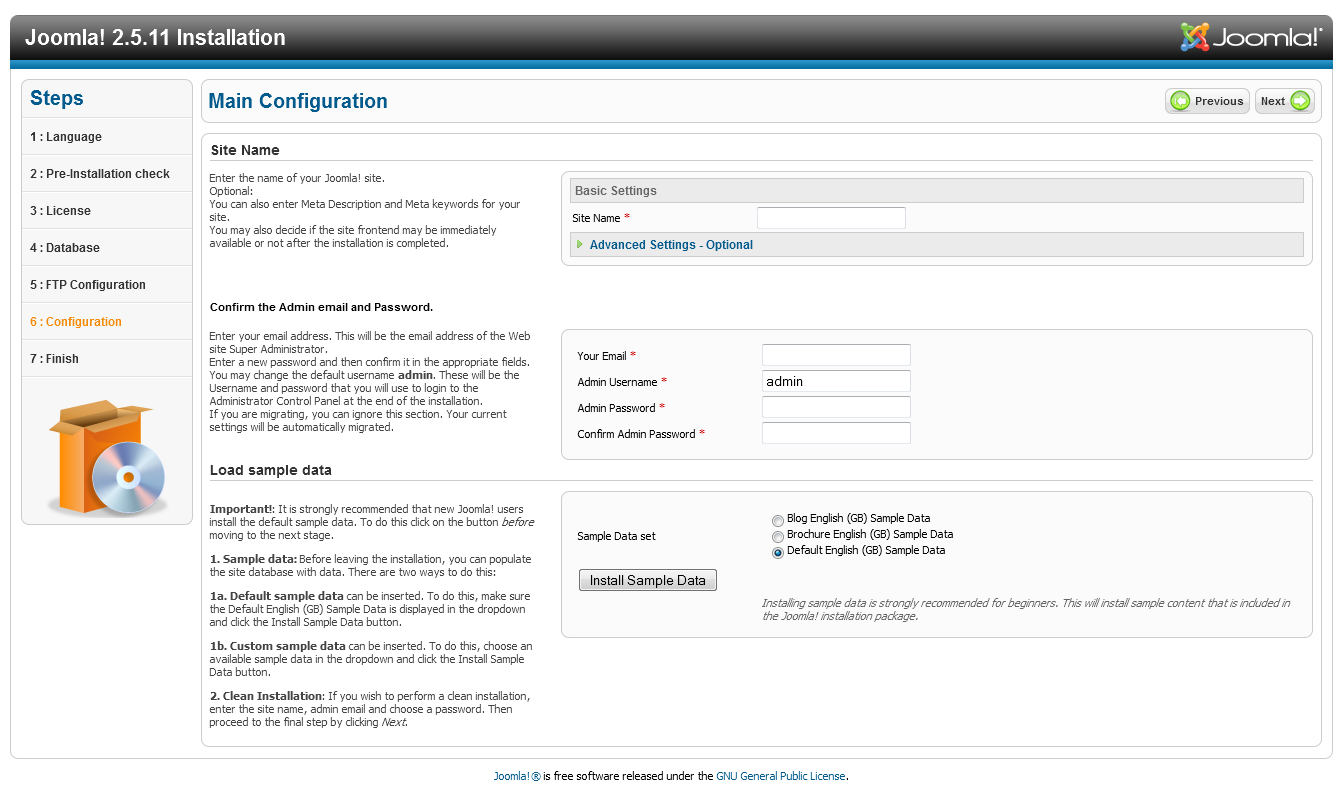Click the Main Configuration heading

pyautogui.click(x=298, y=101)
